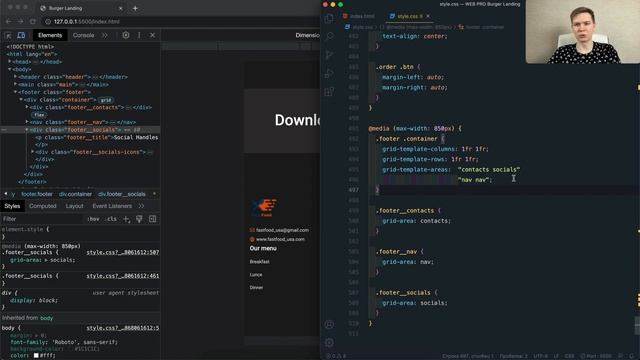Show more style pane tabs via chevrons
Image resolution: width=640 pixels, height=360 pixels.
[141, 206]
